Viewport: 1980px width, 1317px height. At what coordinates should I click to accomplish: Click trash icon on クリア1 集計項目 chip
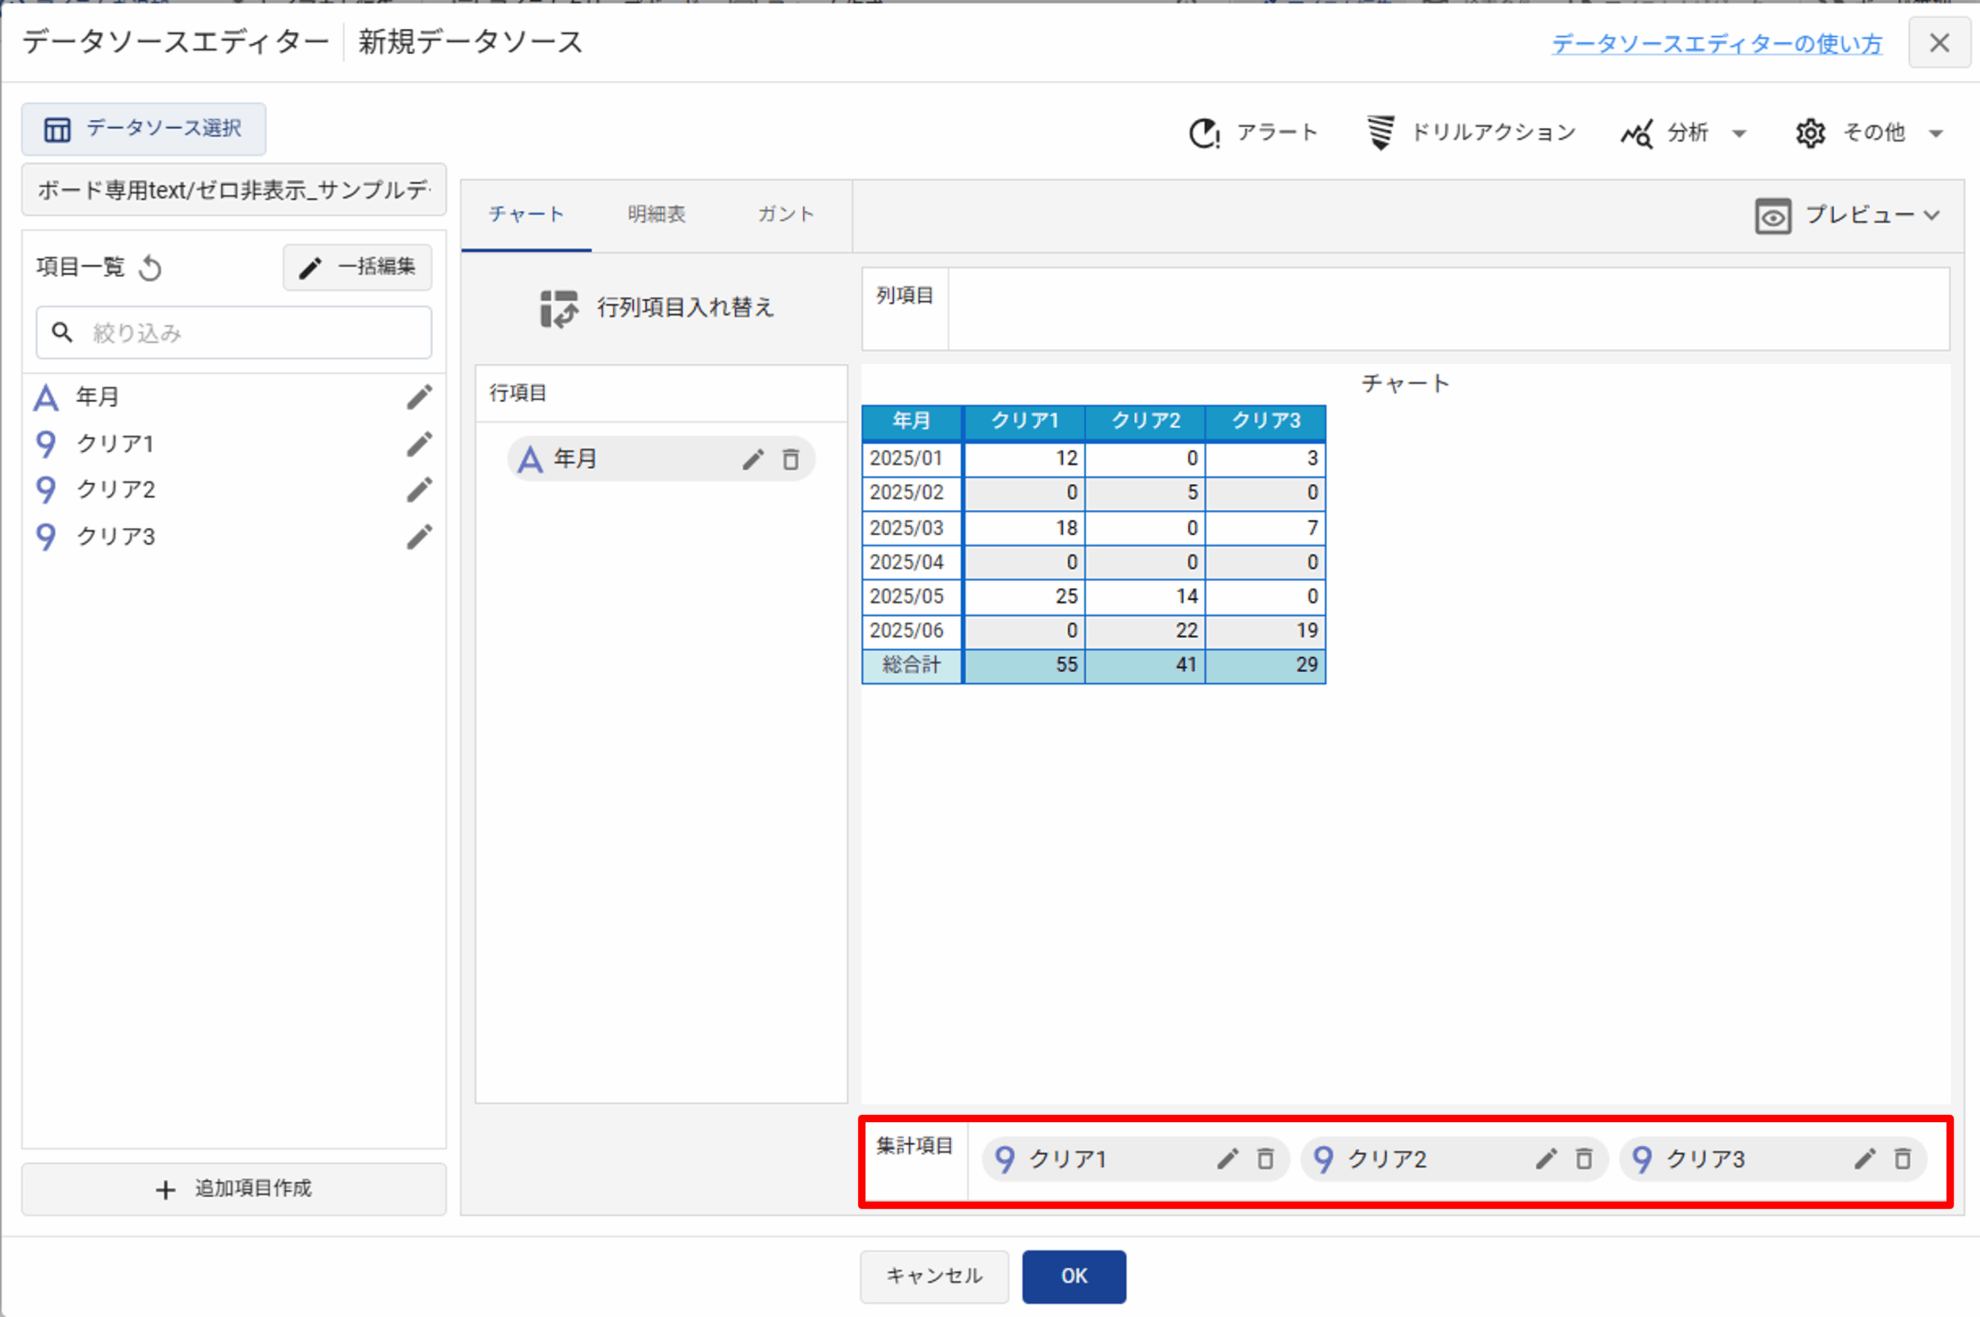(x=1265, y=1159)
